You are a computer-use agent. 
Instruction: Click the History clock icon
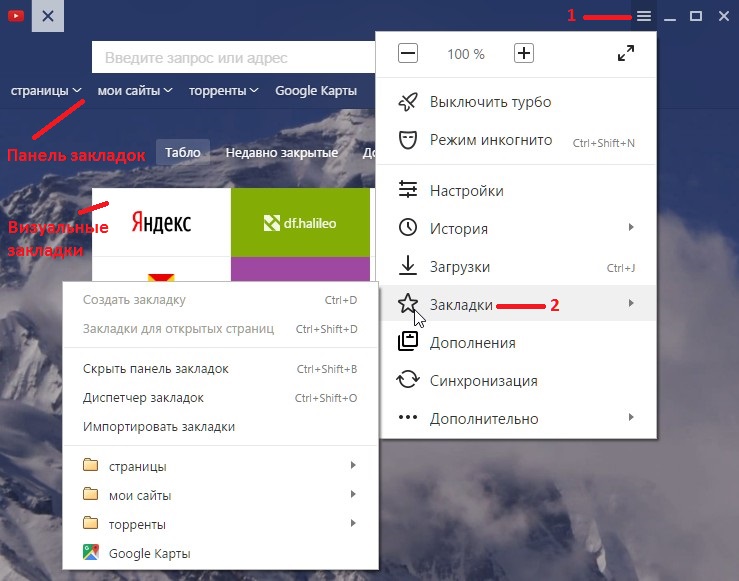coord(408,227)
